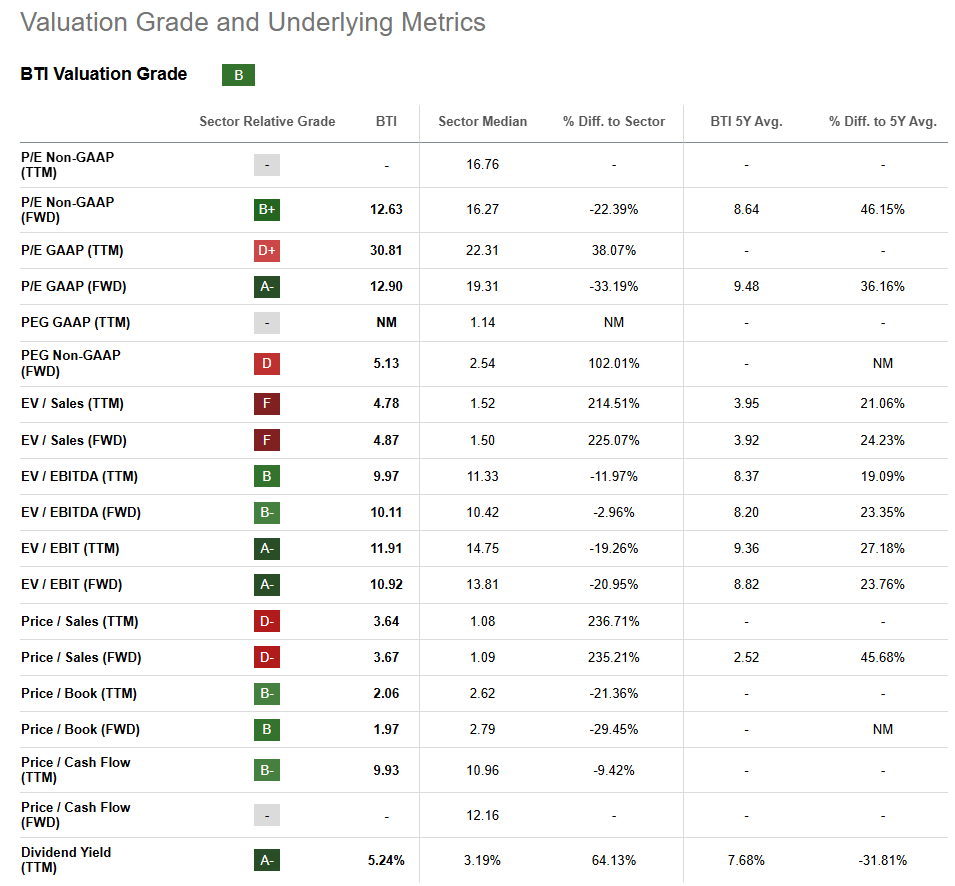Click the 5Y average value 7.68%
Viewport: 955px width, 886px height.
click(x=746, y=860)
